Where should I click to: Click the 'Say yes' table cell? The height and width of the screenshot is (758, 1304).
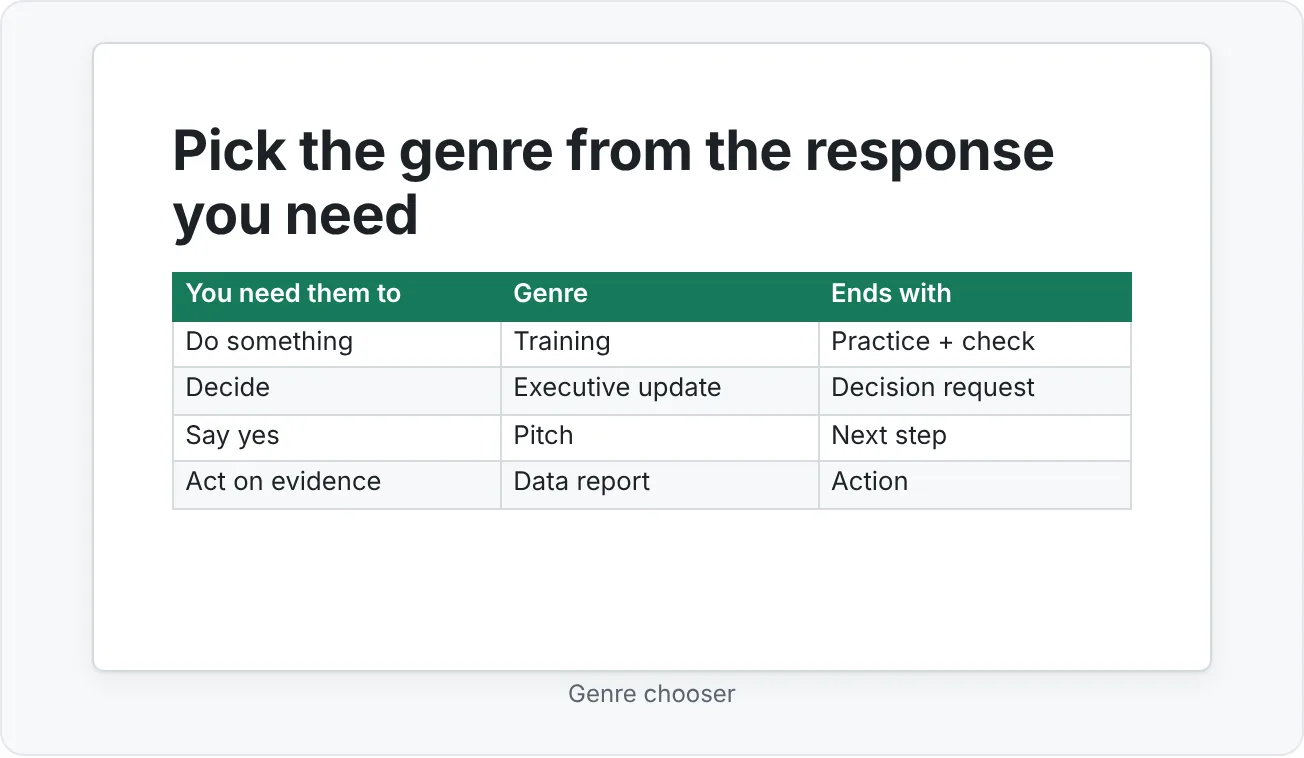pyautogui.click(x=337, y=437)
